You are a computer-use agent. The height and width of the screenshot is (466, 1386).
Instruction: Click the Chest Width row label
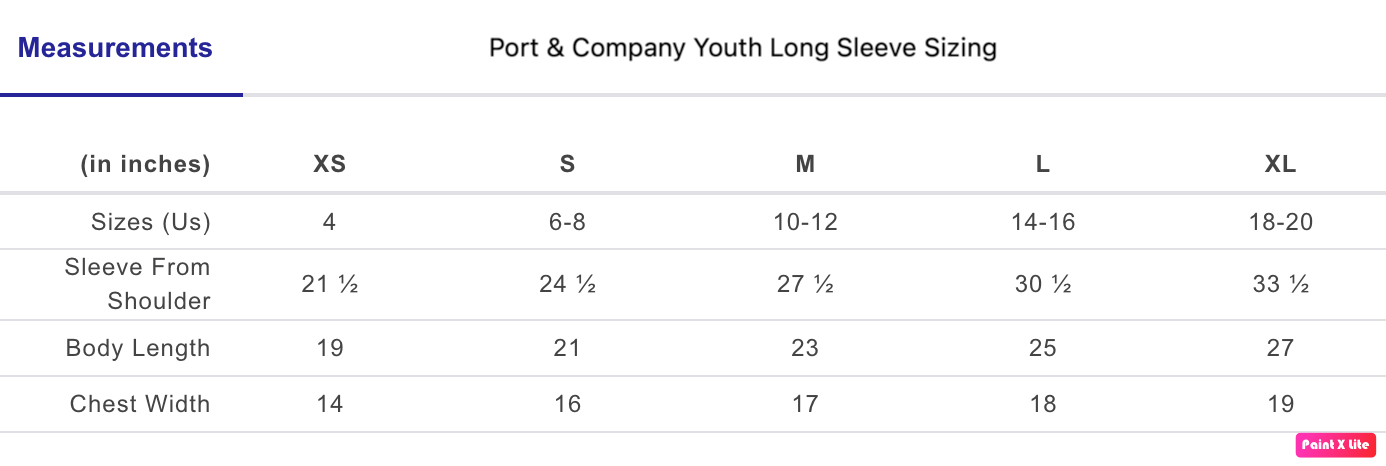[140, 404]
